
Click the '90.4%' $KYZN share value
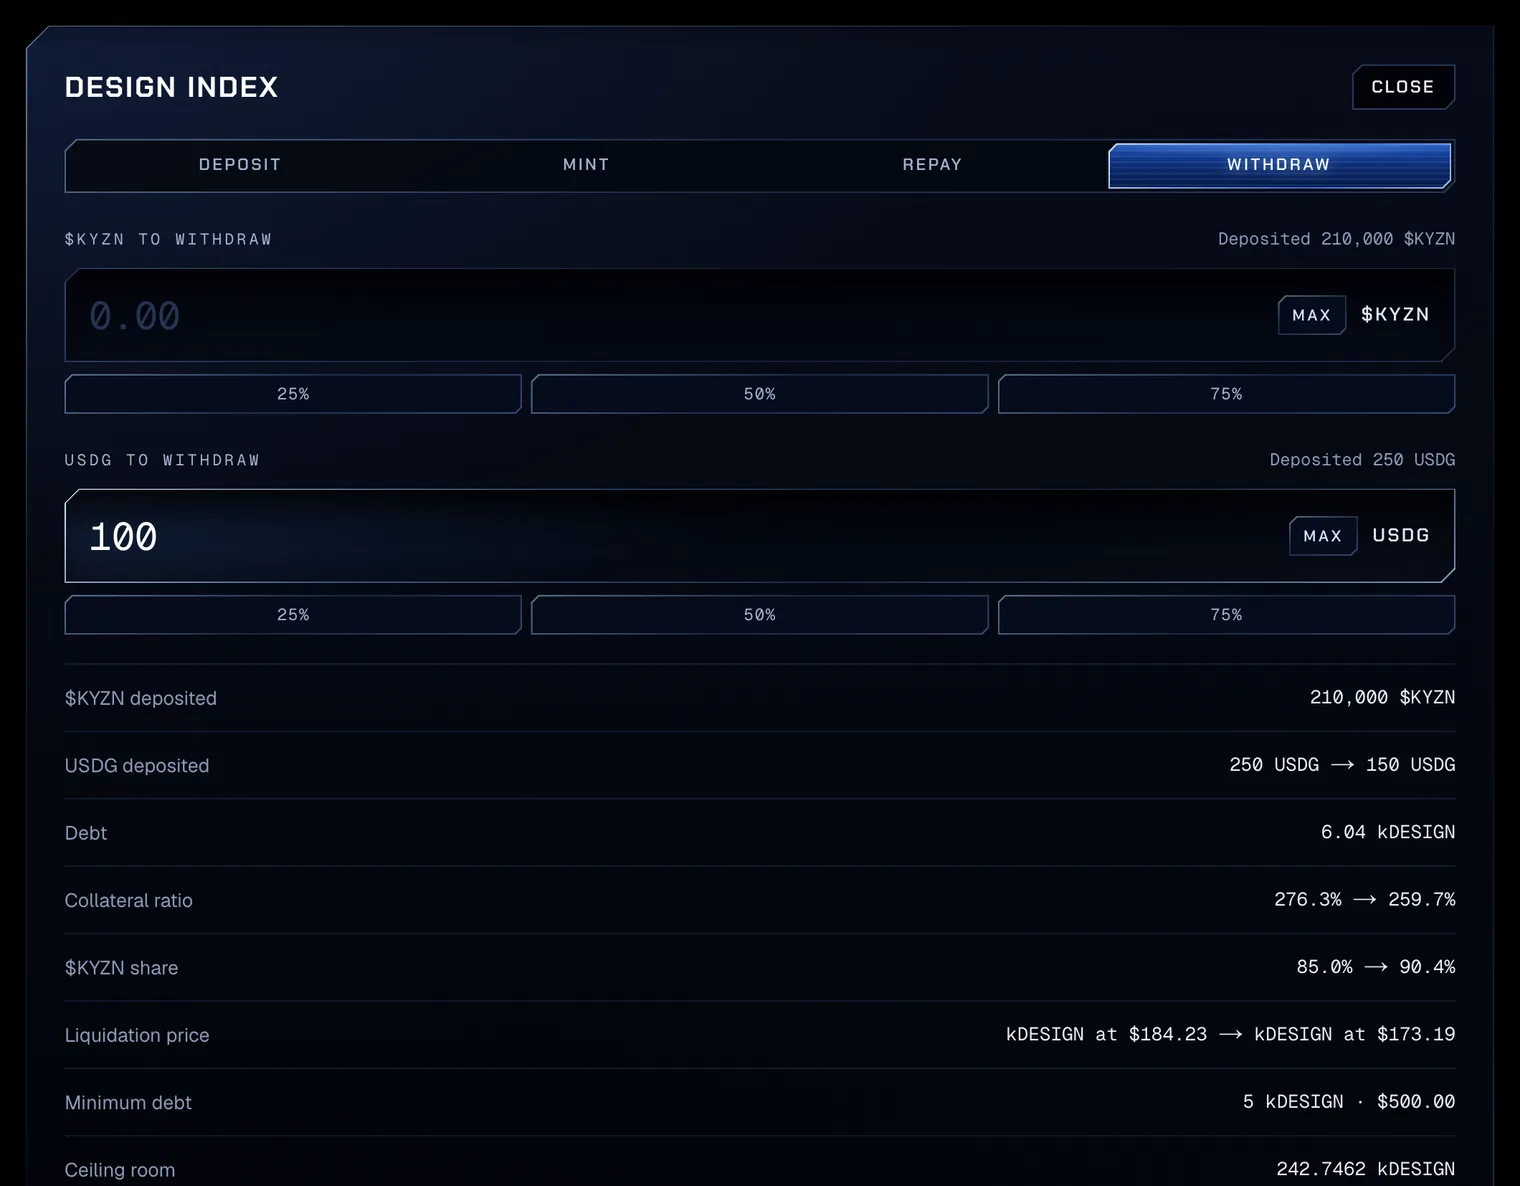[x=1427, y=967]
